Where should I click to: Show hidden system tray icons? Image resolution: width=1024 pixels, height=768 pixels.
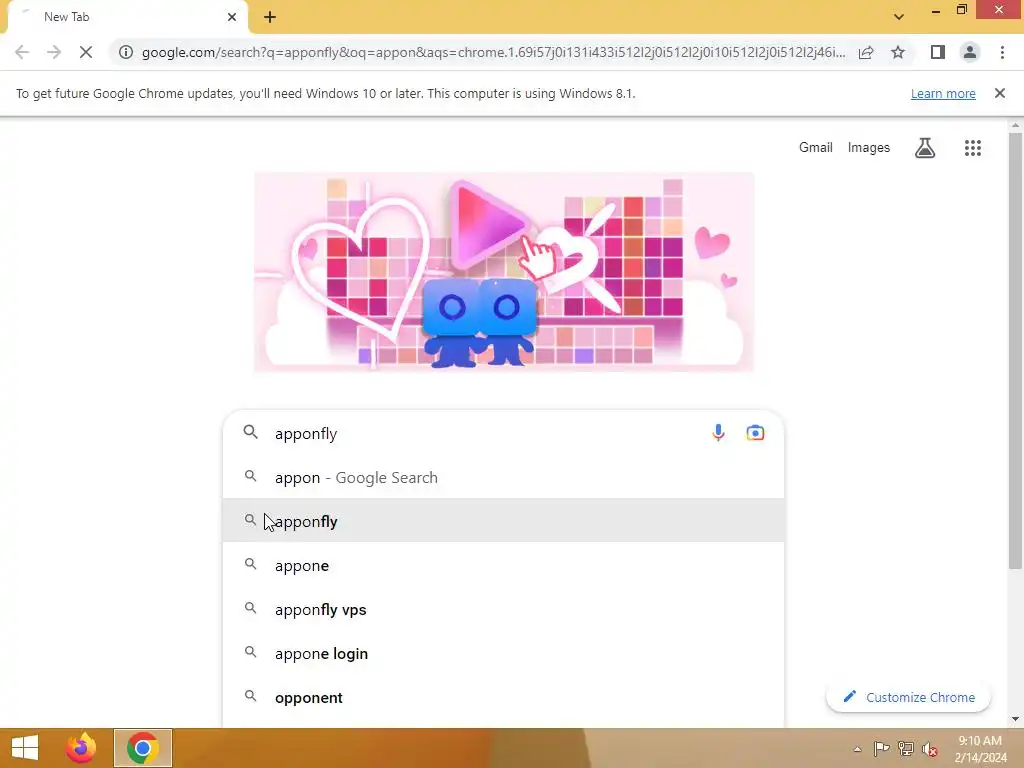857,749
